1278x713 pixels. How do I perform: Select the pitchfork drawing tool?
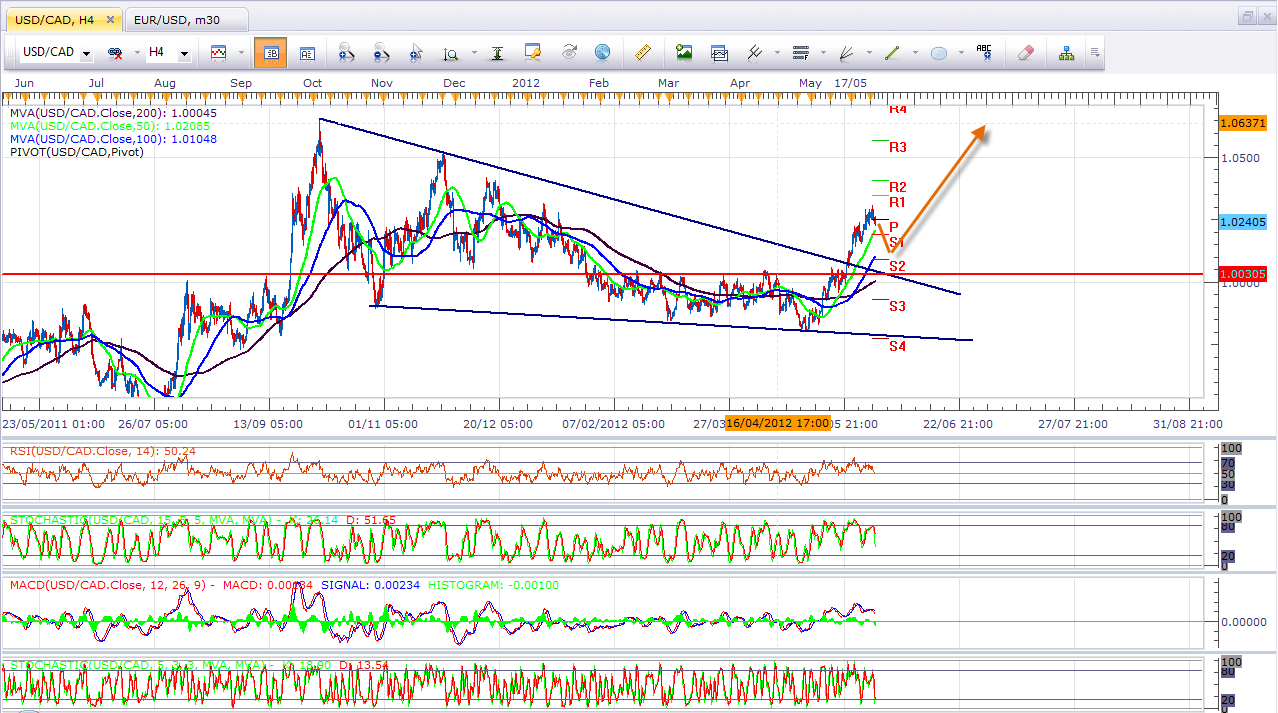[x=755, y=53]
